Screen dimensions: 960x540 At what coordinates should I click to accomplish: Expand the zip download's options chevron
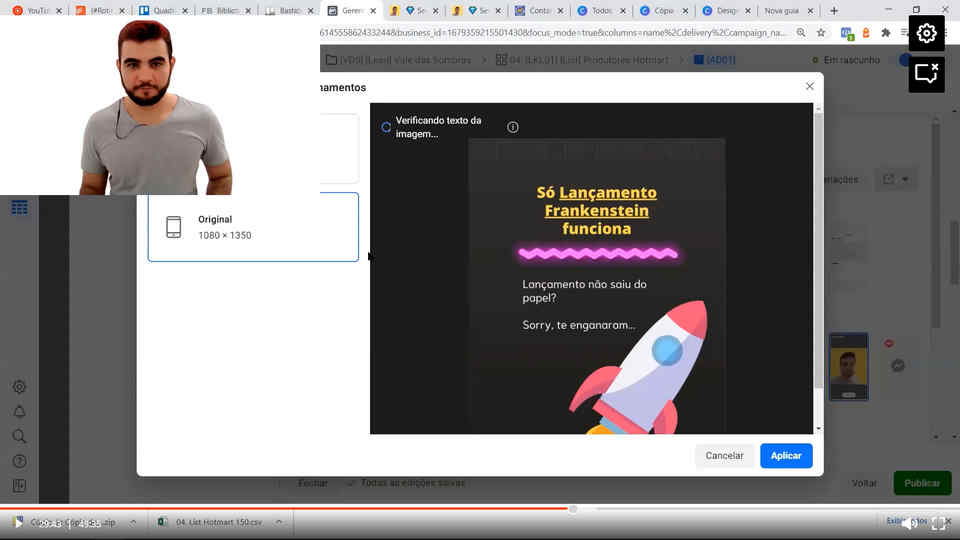[133, 522]
